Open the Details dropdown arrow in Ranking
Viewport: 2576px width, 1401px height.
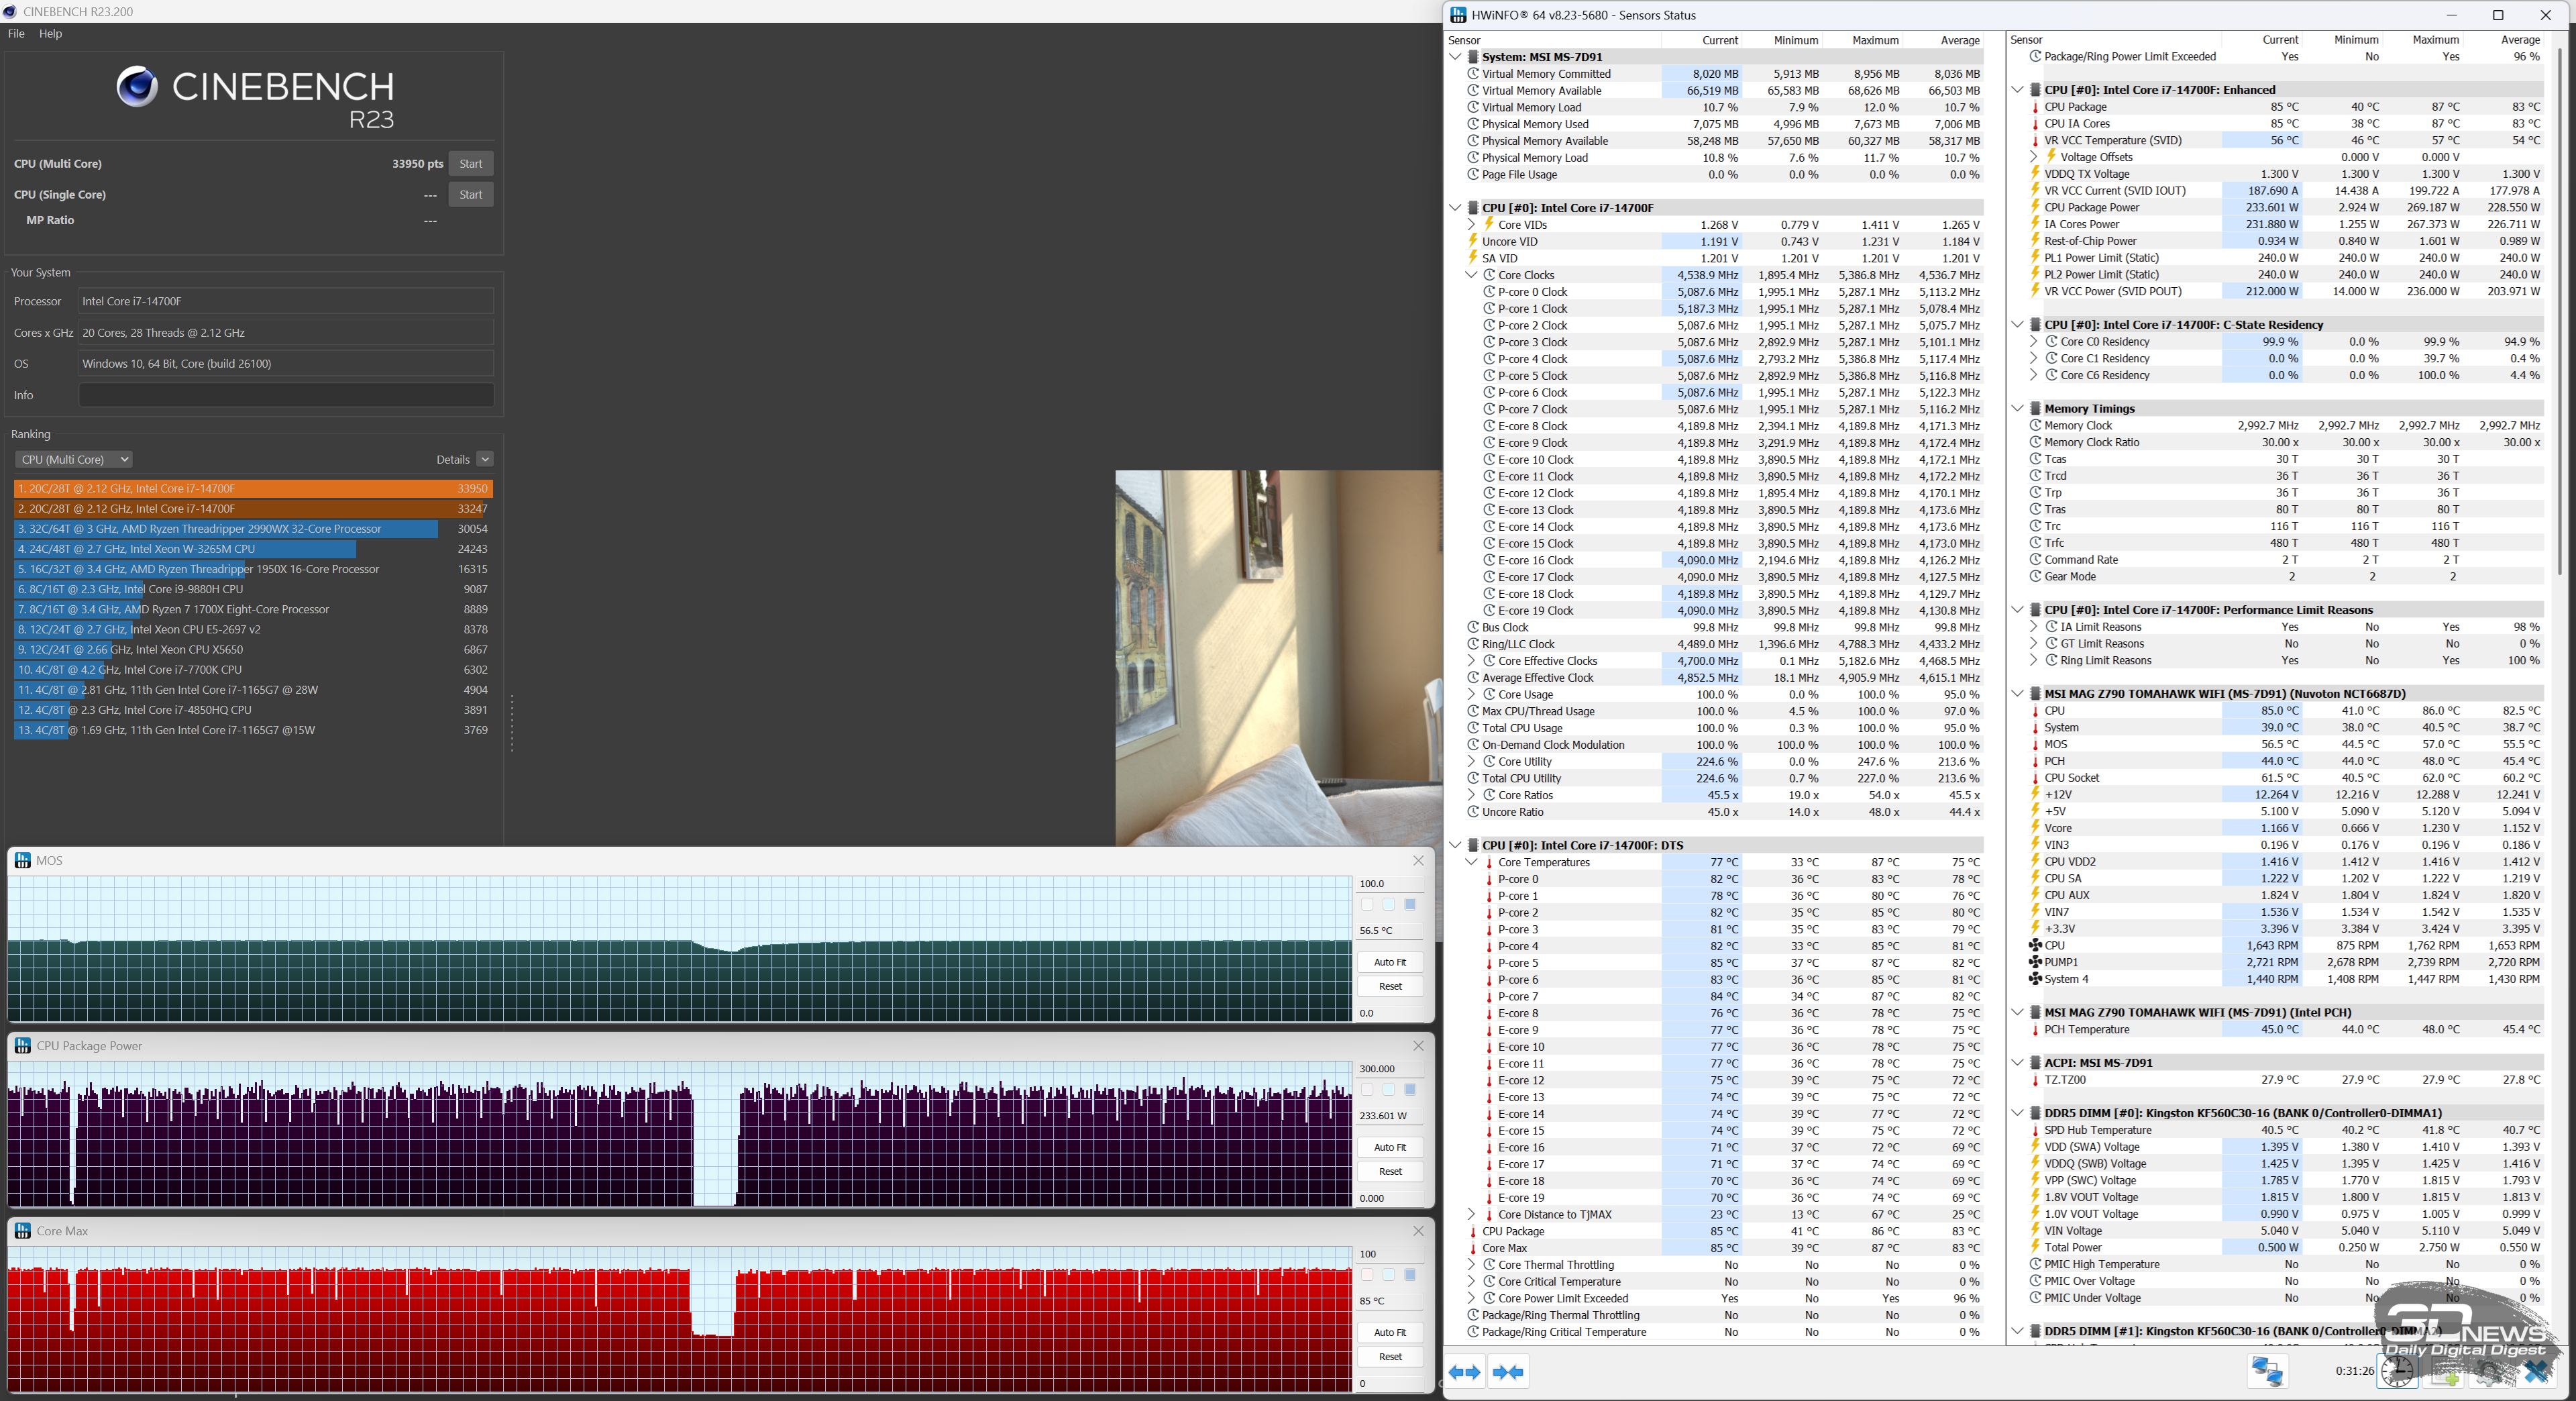pyautogui.click(x=485, y=460)
